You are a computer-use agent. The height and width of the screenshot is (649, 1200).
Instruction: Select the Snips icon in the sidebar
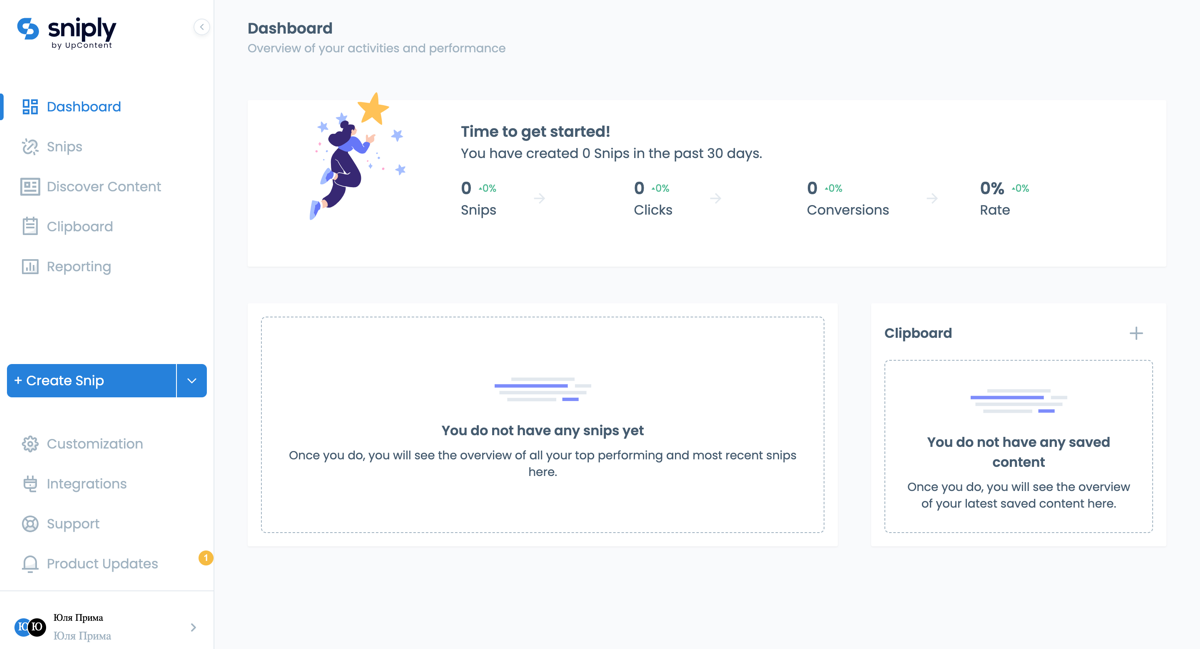31,146
